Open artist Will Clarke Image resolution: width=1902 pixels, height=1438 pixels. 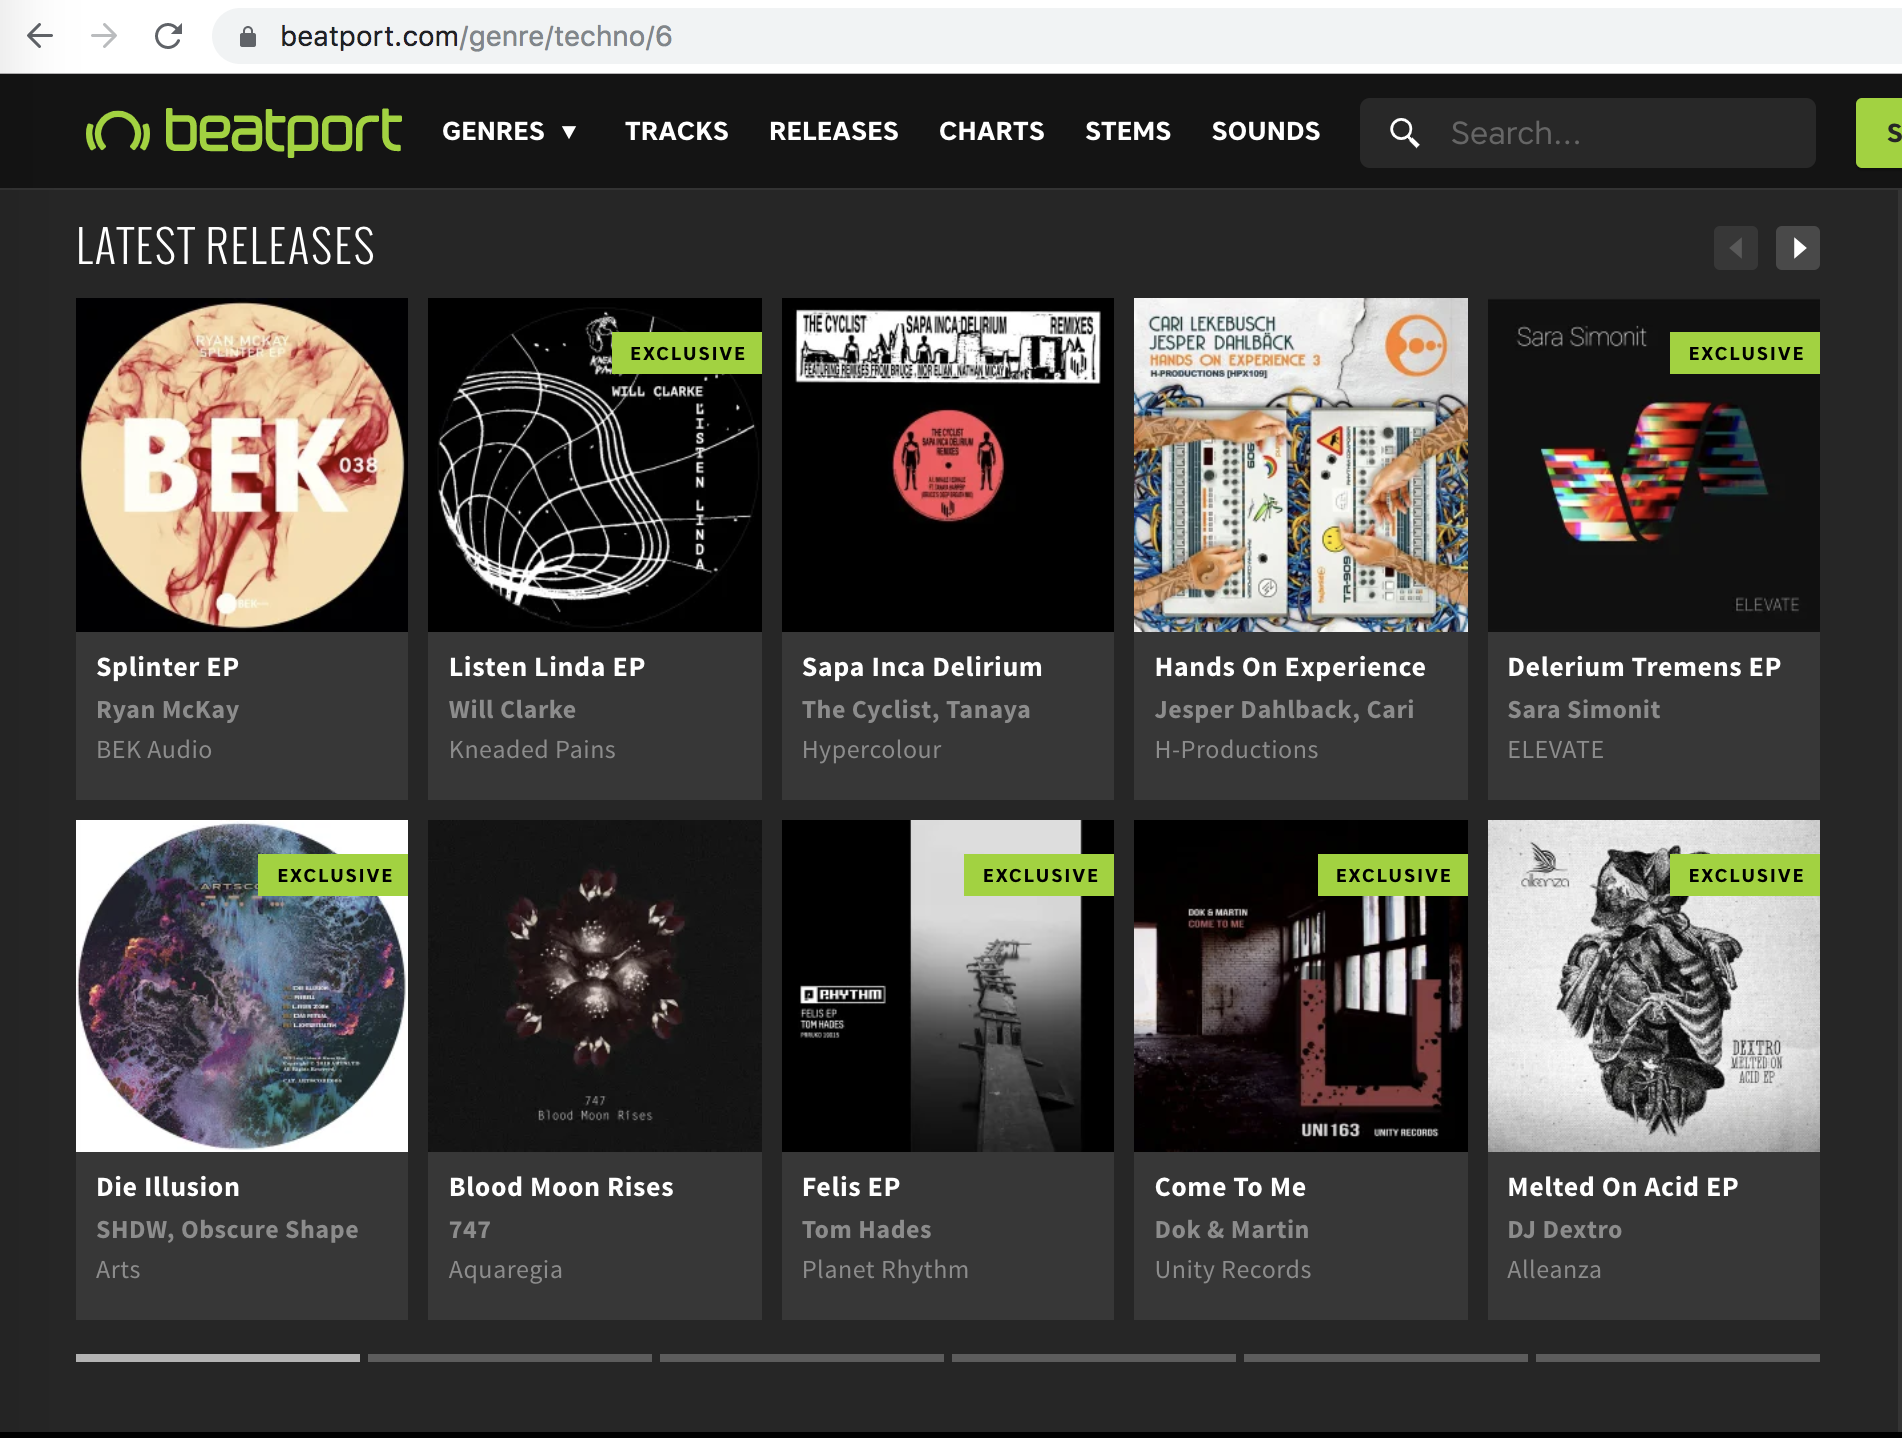pyautogui.click(x=512, y=710)
